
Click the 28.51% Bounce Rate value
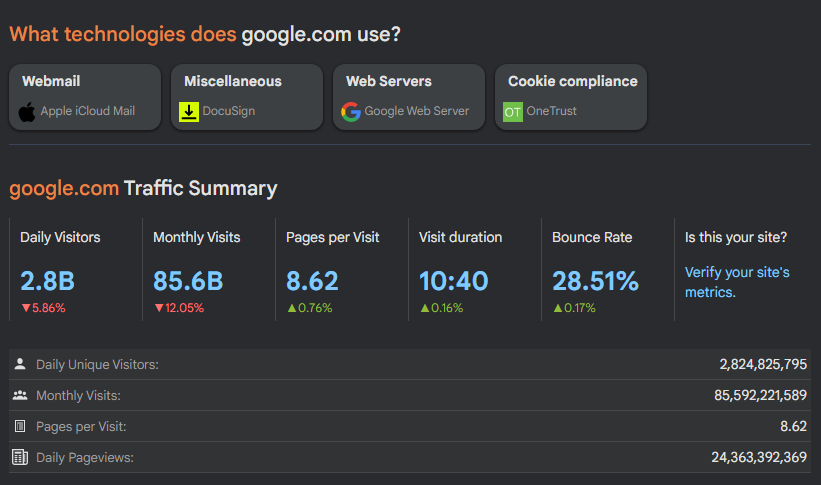tap(595, 281)
